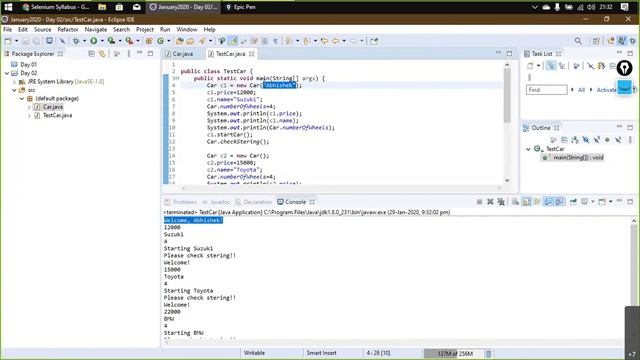Toggle Scheduled view in Task List

click(562, 66)
